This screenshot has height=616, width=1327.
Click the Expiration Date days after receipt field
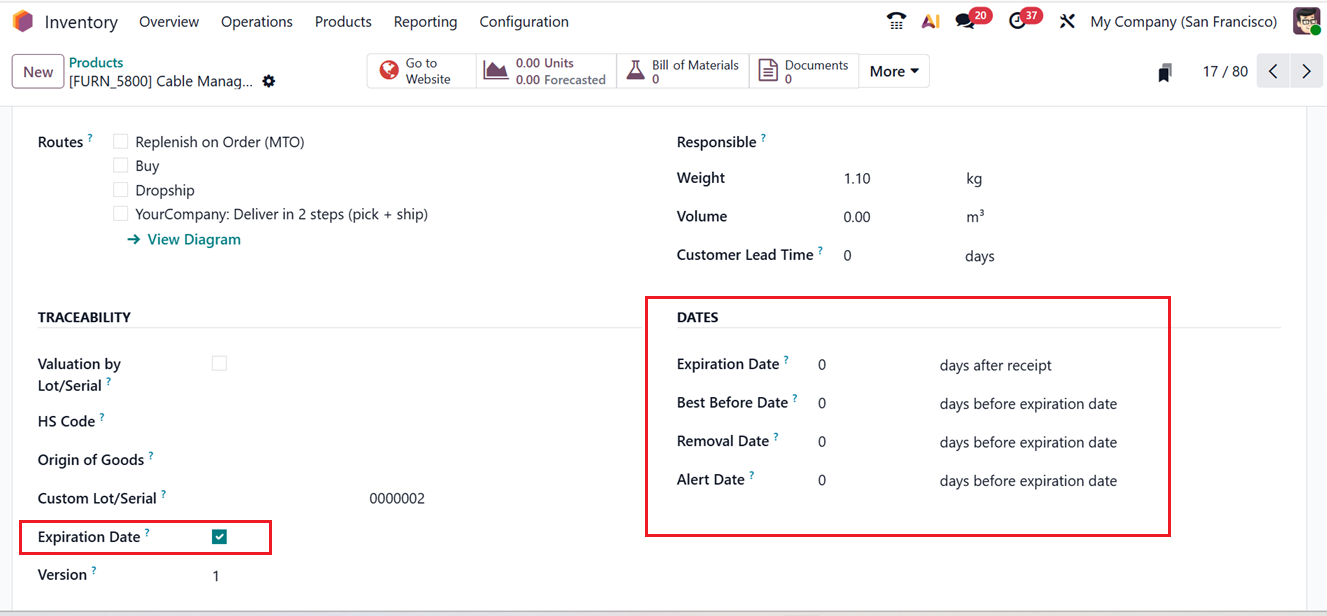(x=822, y=365)
